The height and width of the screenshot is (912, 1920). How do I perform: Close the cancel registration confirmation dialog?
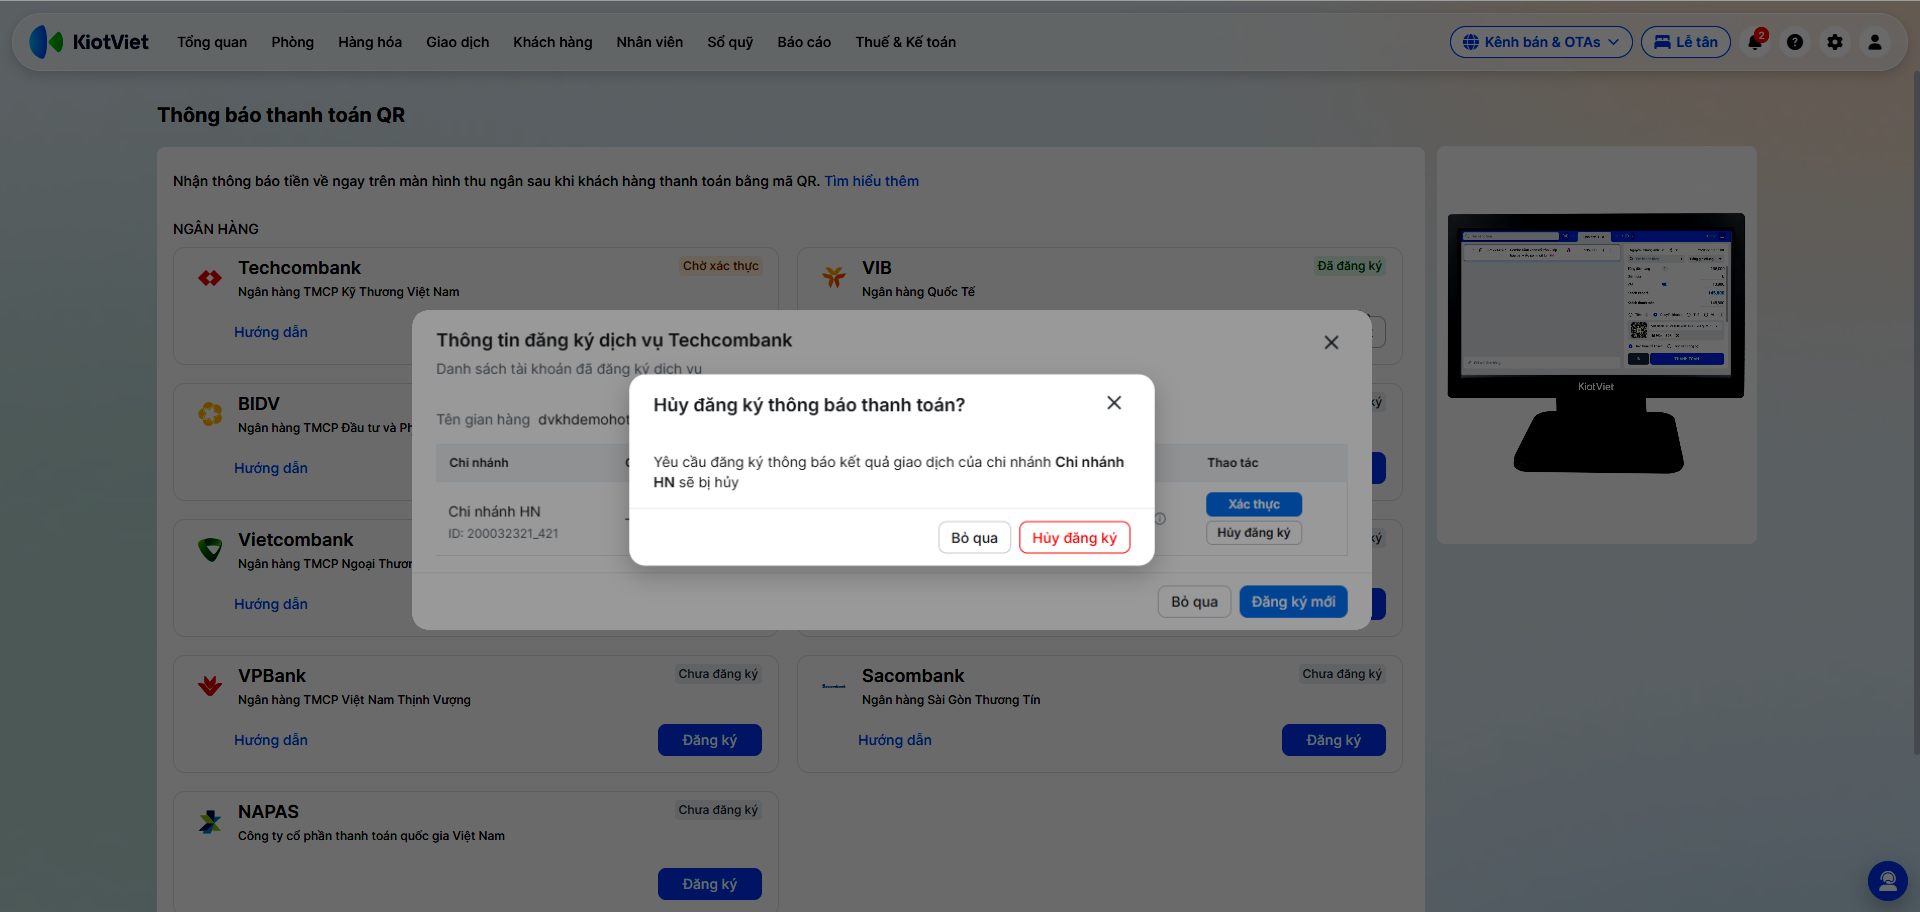pyautogui.click(x=1114, y=403)
